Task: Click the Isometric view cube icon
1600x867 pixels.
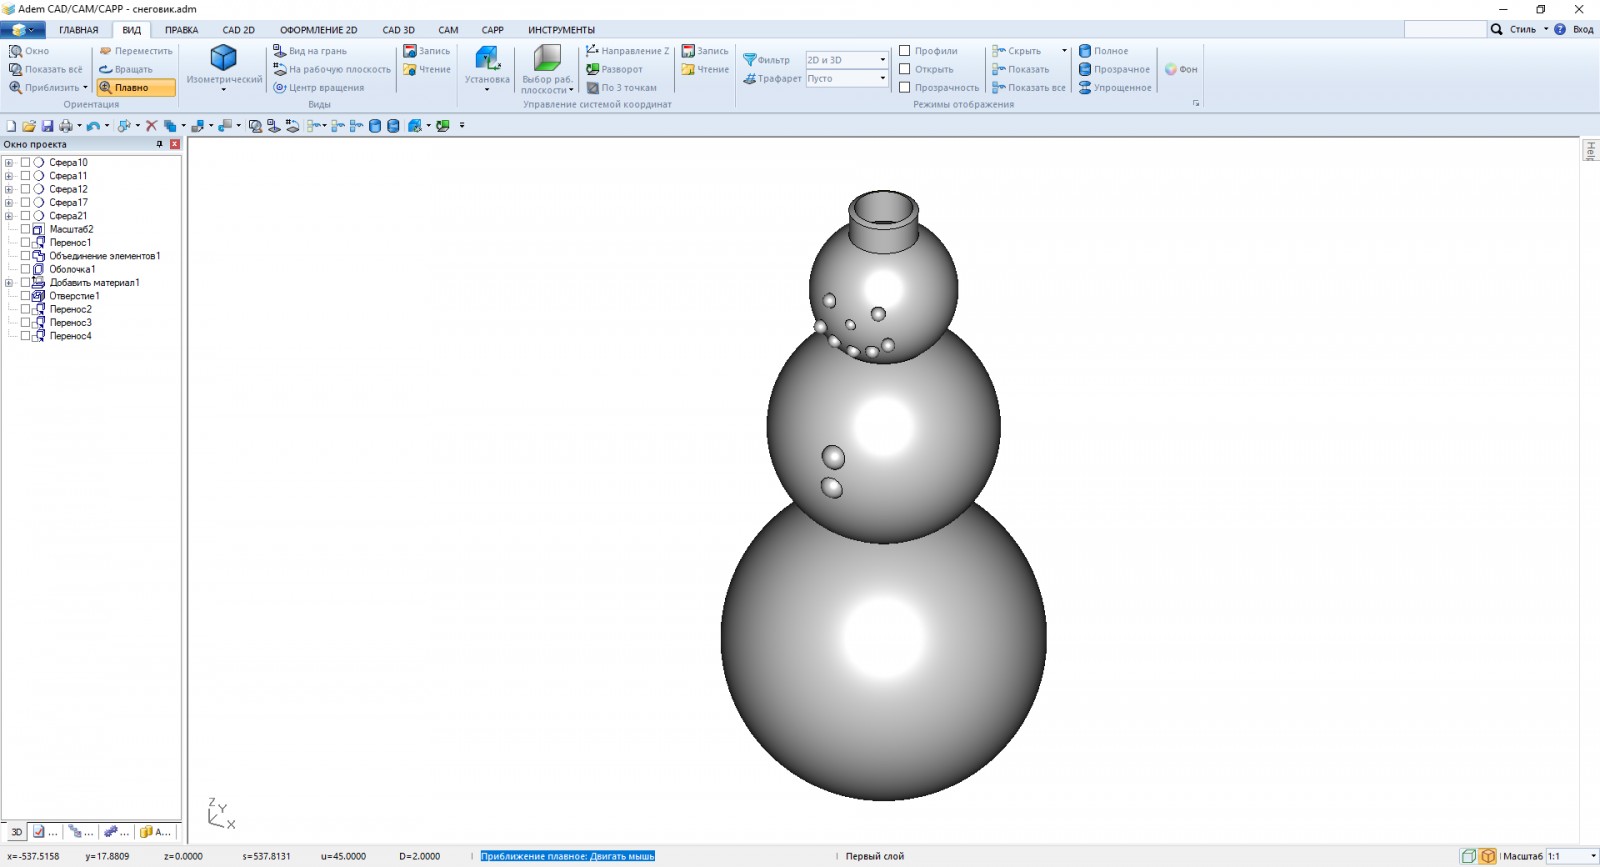Action: pos(223,58)
